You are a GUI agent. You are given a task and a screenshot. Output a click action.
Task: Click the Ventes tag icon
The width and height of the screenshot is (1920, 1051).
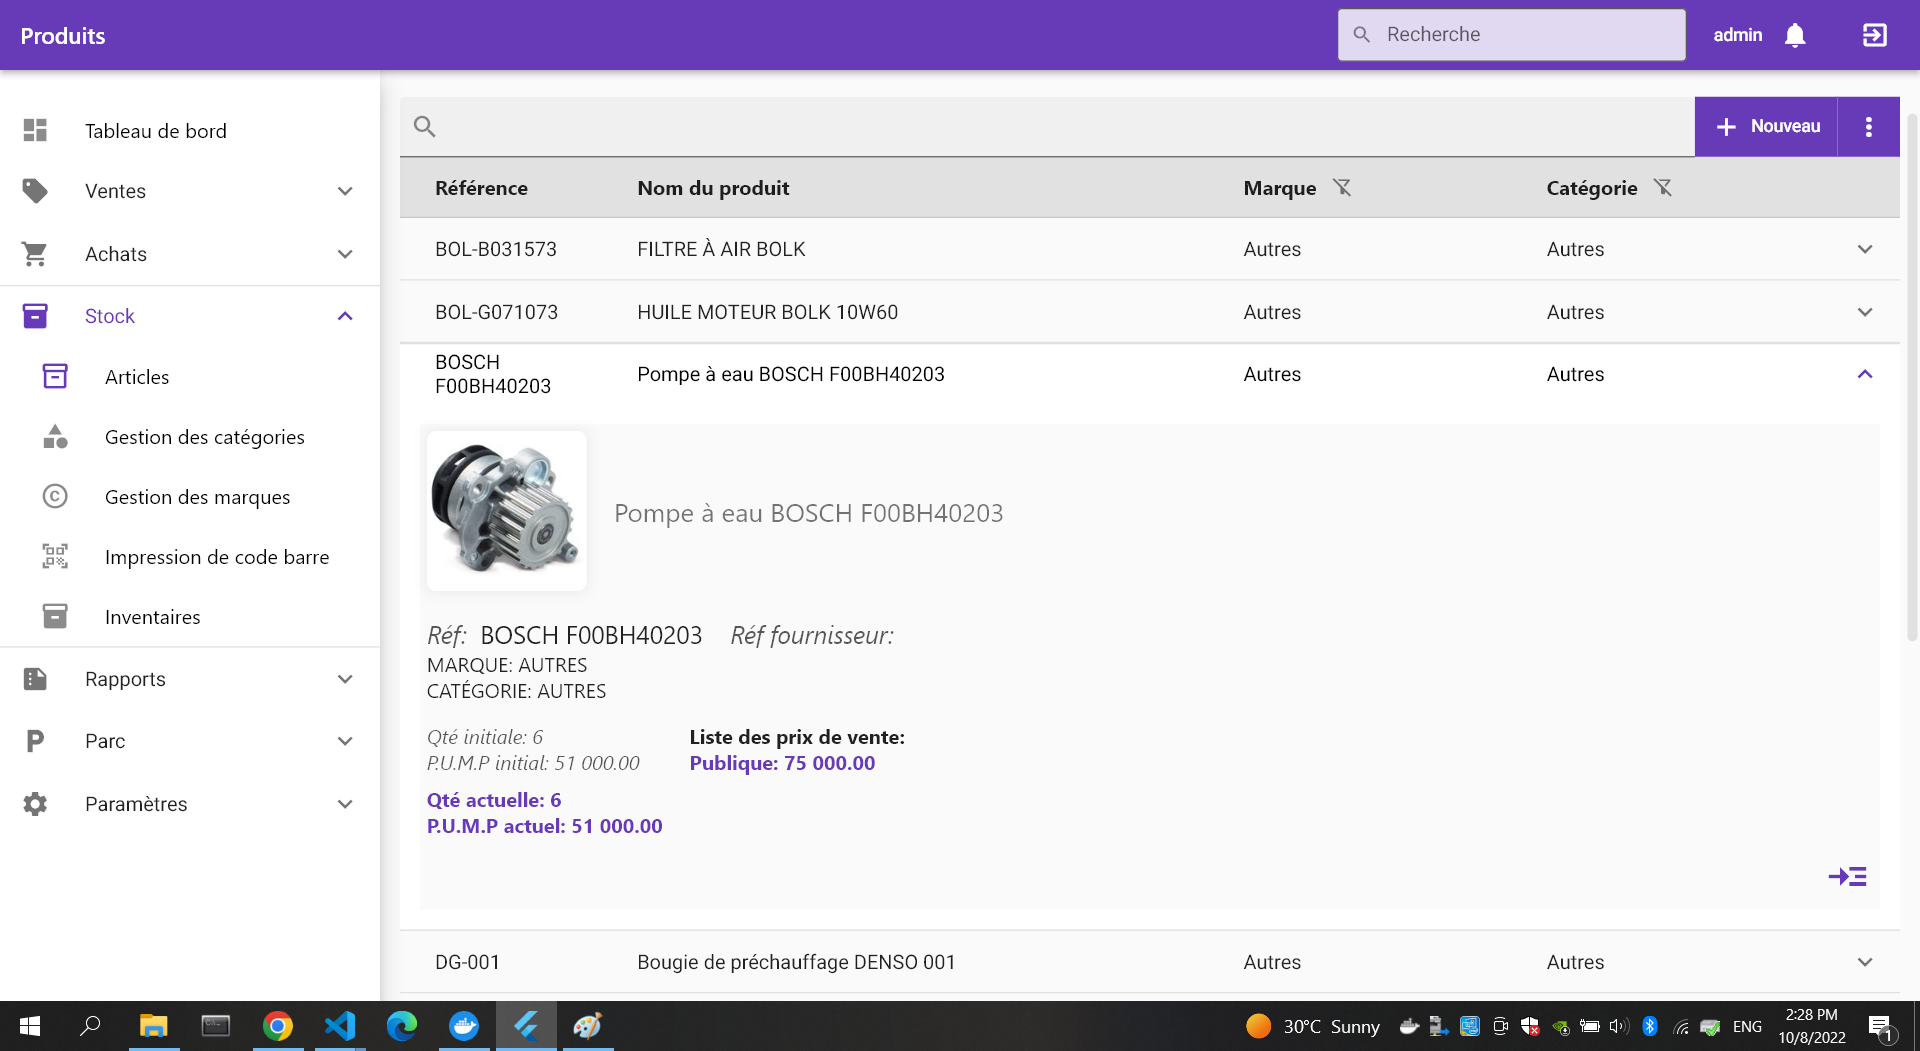pyautogui.click(x=35, y=190)
